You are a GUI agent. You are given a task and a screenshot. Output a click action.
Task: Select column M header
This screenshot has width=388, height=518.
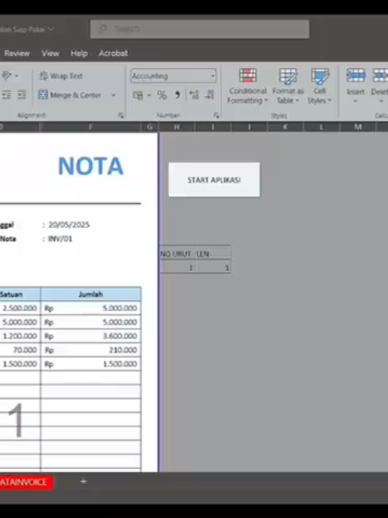click(x=358, y=127)
